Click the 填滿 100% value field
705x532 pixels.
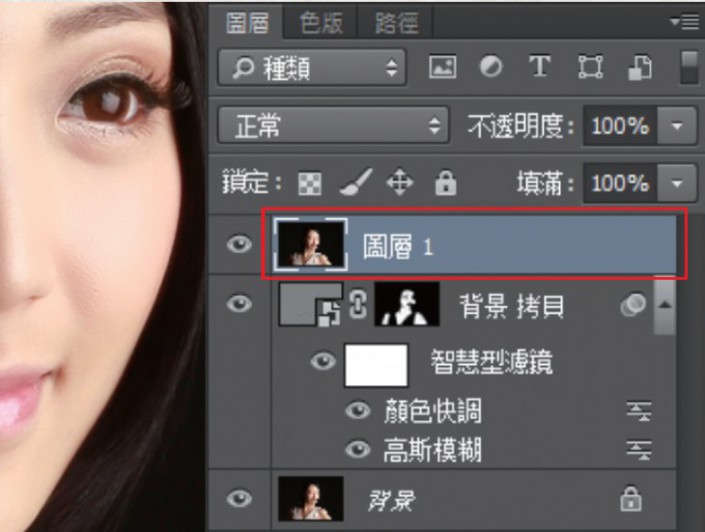click(620, 183)
